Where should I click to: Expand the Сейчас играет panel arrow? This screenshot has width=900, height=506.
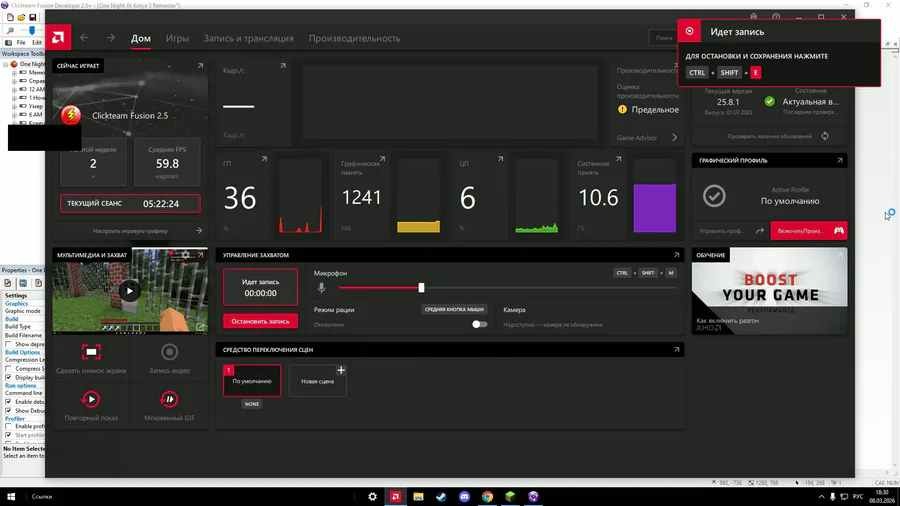tap(200, 66)
